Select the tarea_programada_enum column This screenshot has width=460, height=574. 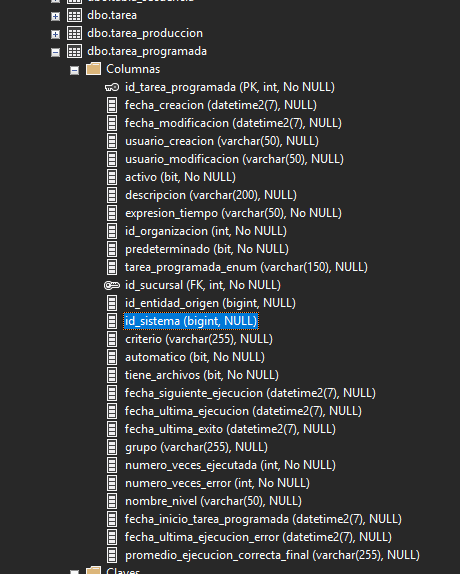pyautogui.click(x=246, y=267)
